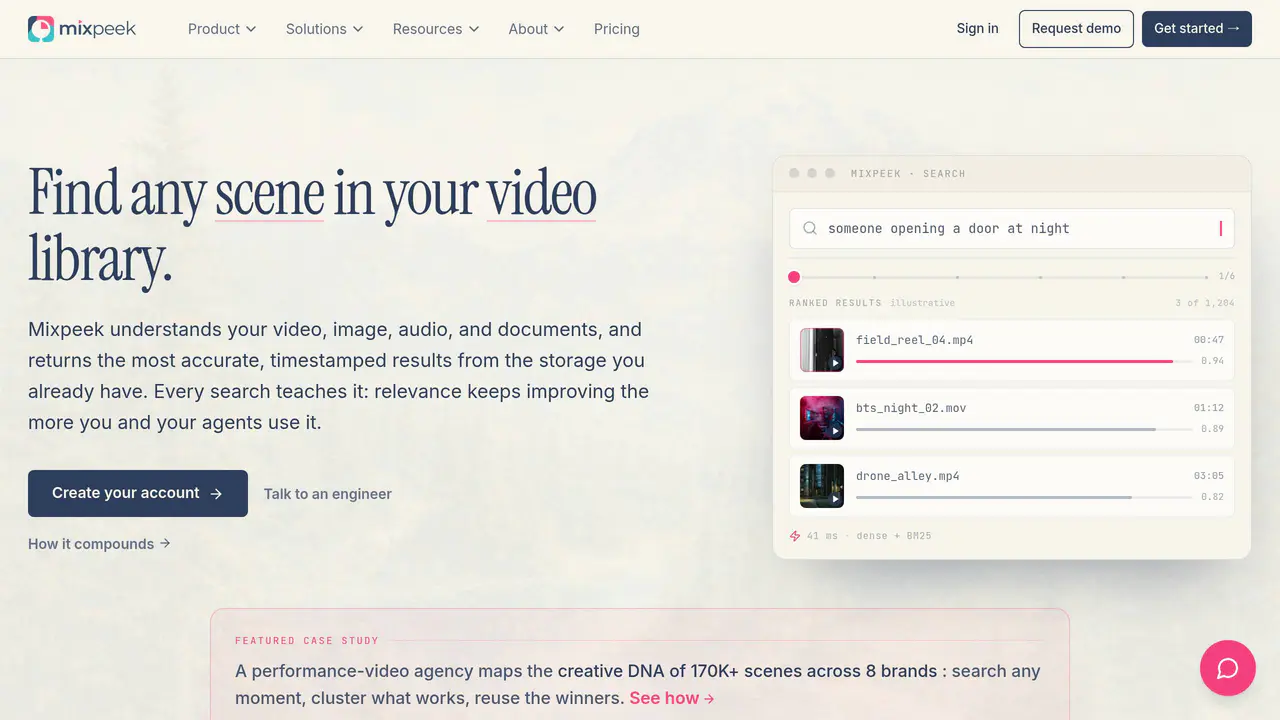Click the 01:12 timestamp
Viewport: 1280px width, 720px height.
1209,408
